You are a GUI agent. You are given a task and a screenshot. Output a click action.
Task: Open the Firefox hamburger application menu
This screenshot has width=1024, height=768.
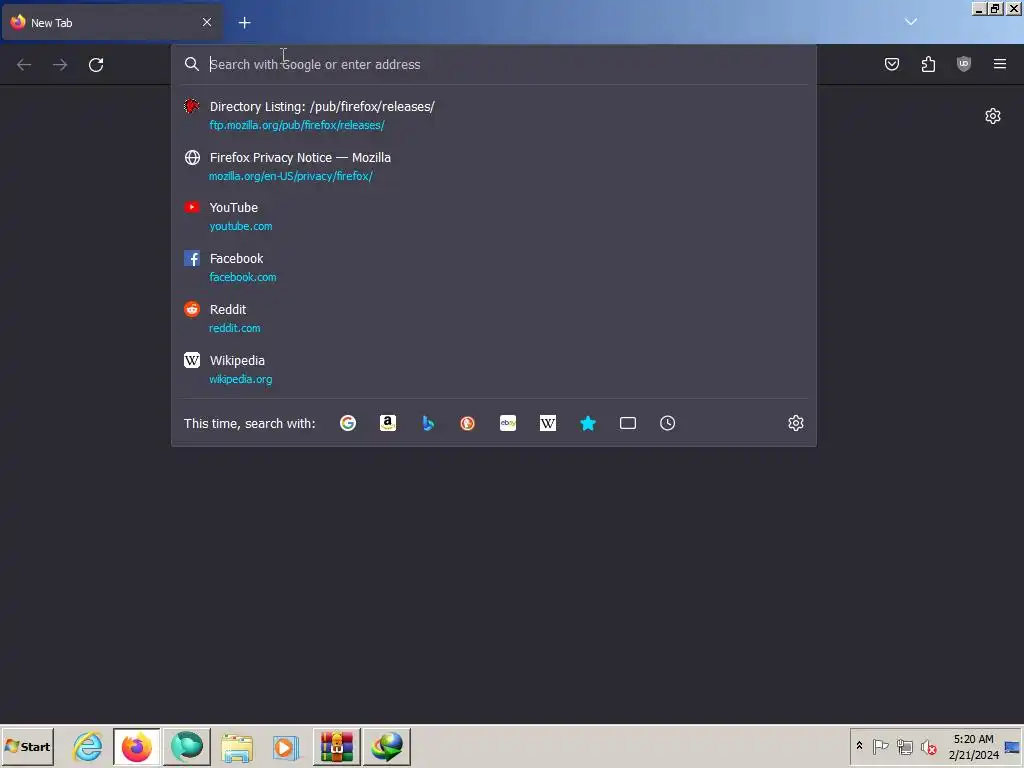pos(1000,64)
